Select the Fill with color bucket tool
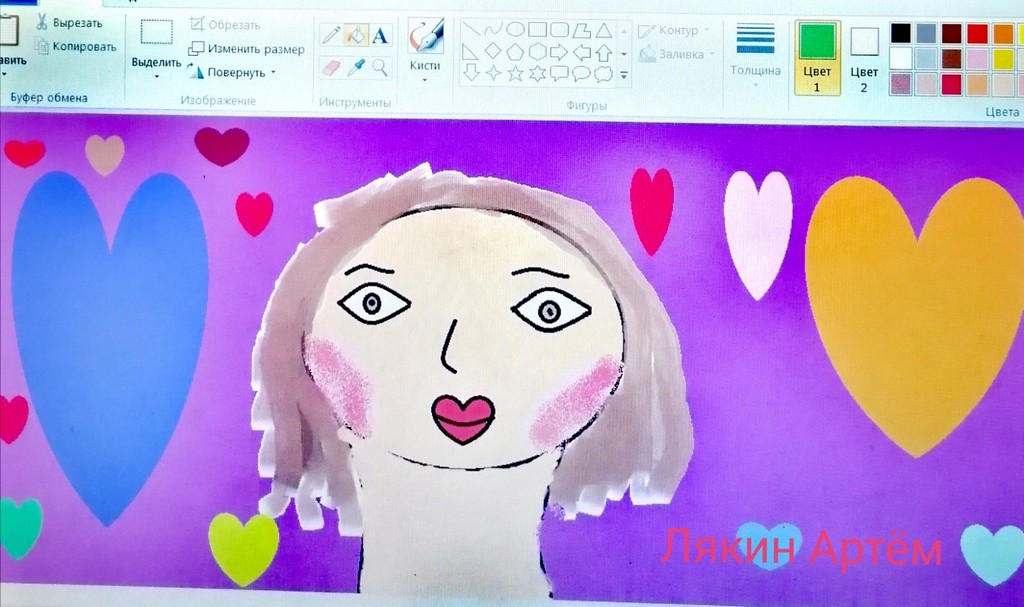This screenshot has width=1024, height=607. pos(356,35)
